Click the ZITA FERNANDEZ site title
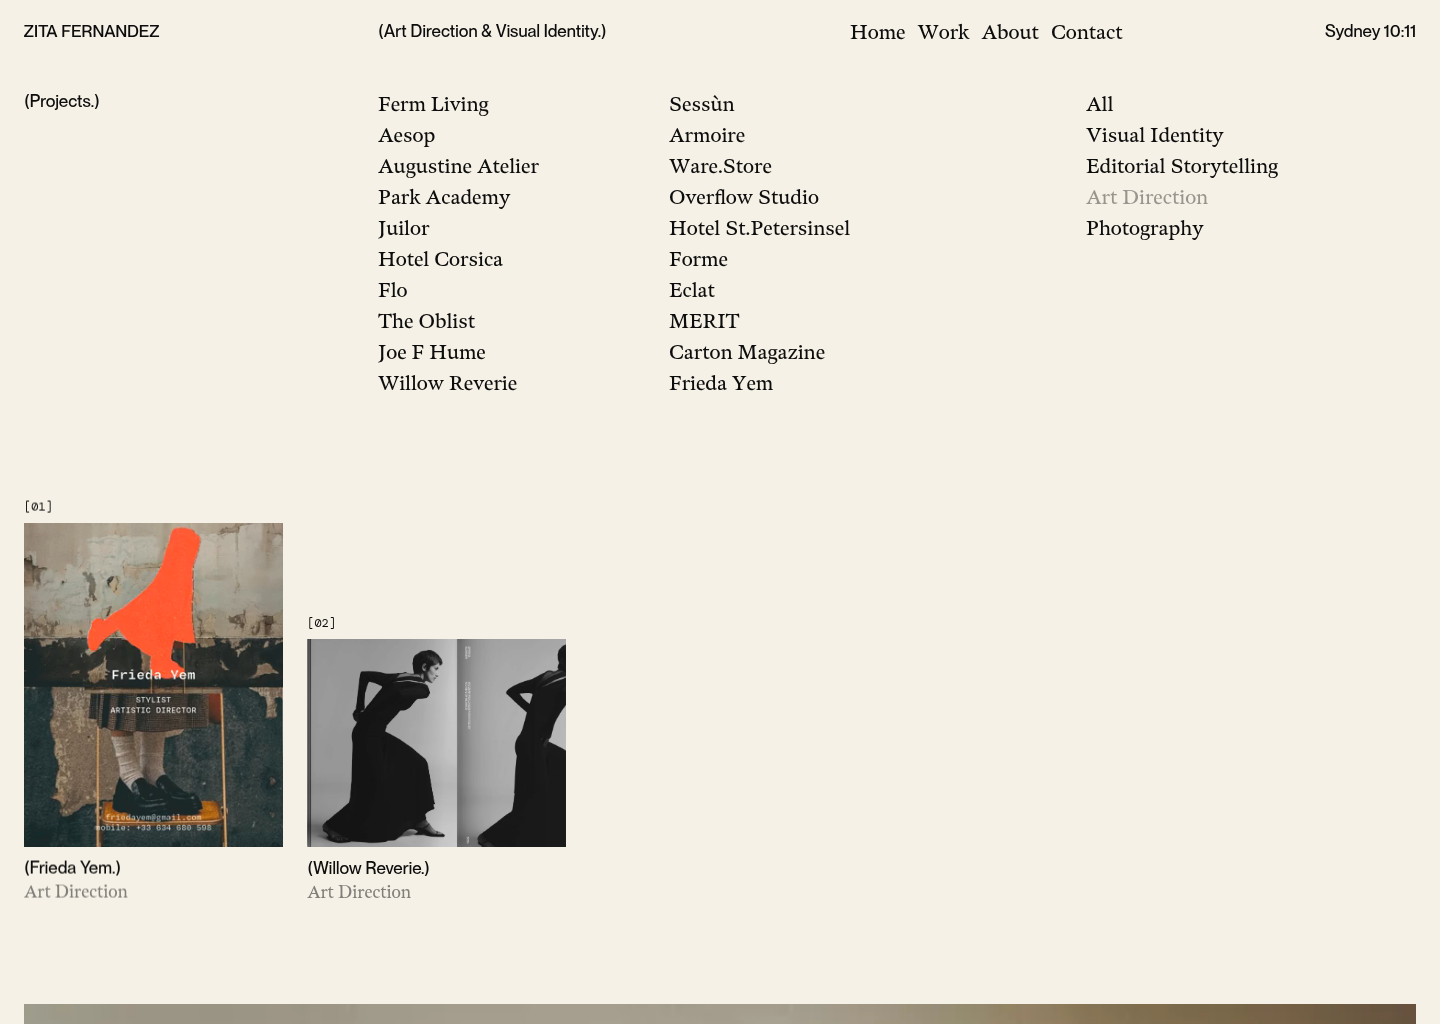The image size is (1440, 1024). coord(91,31)
